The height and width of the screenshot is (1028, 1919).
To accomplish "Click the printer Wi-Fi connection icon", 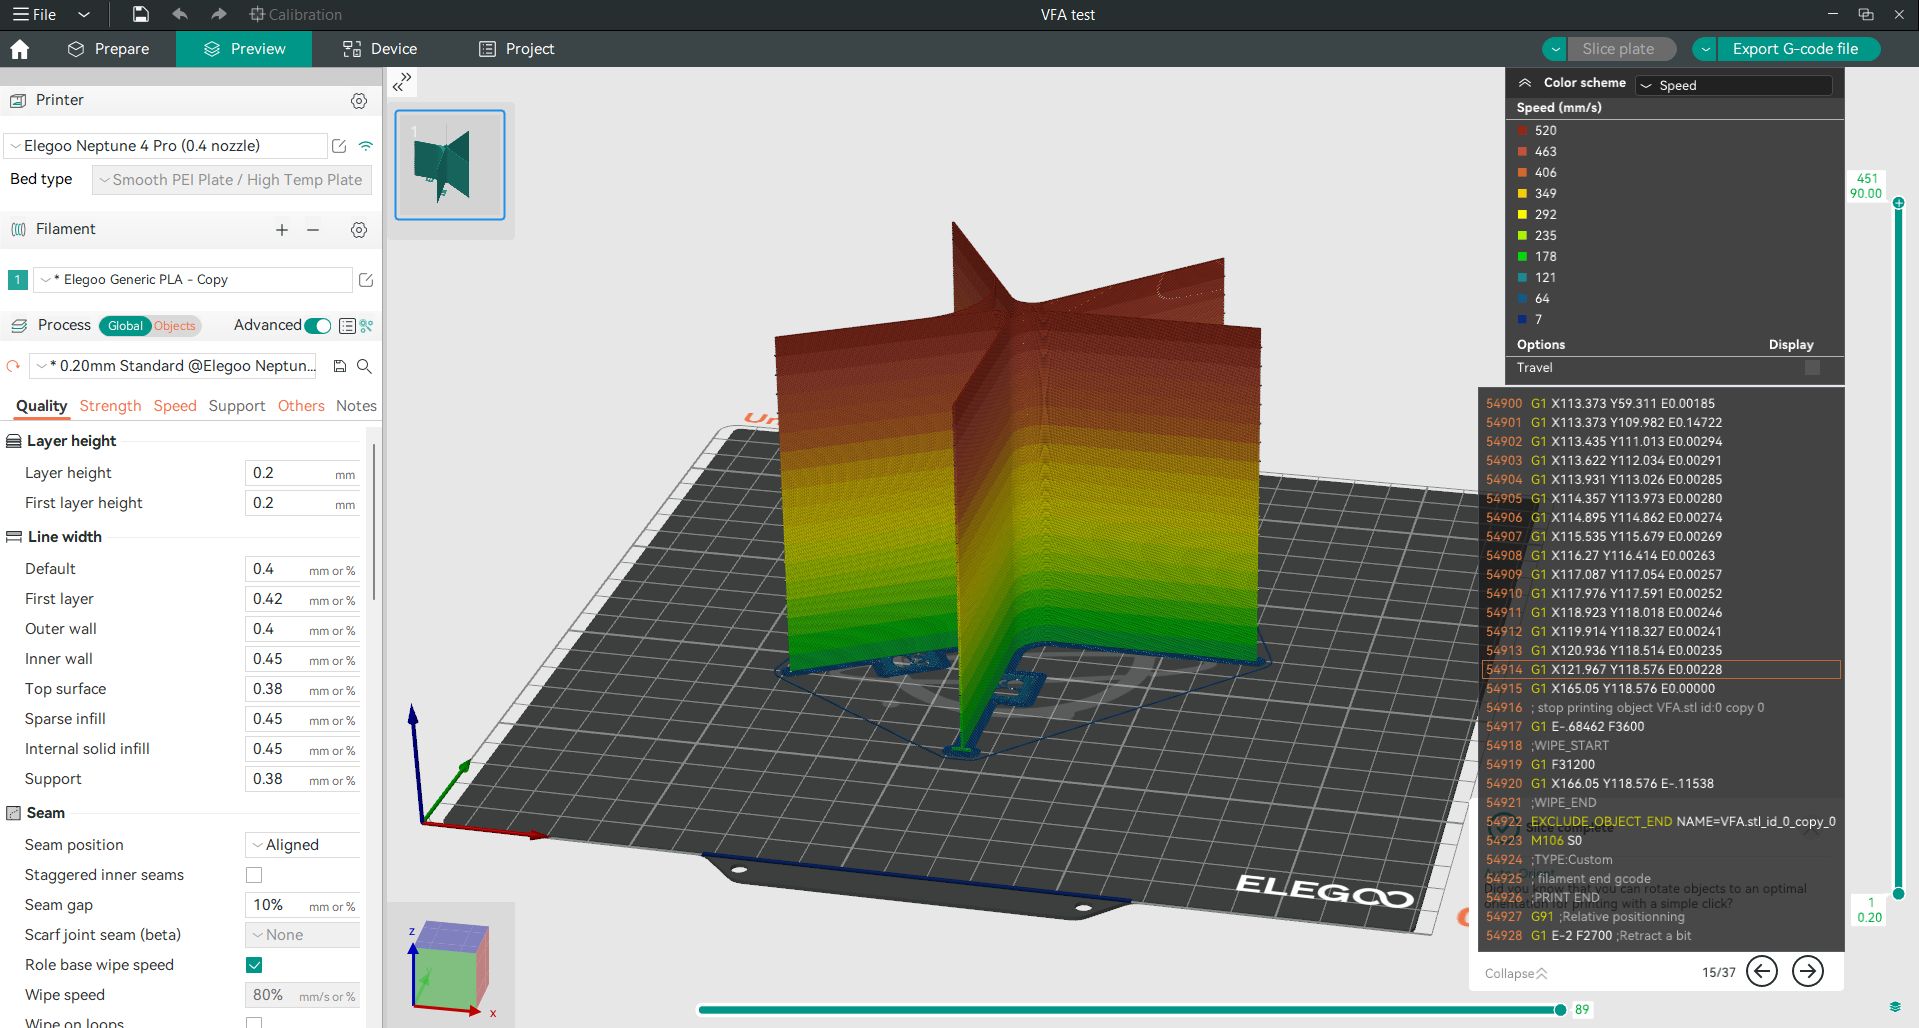I will pyautogui.click(x=366, y=146).
